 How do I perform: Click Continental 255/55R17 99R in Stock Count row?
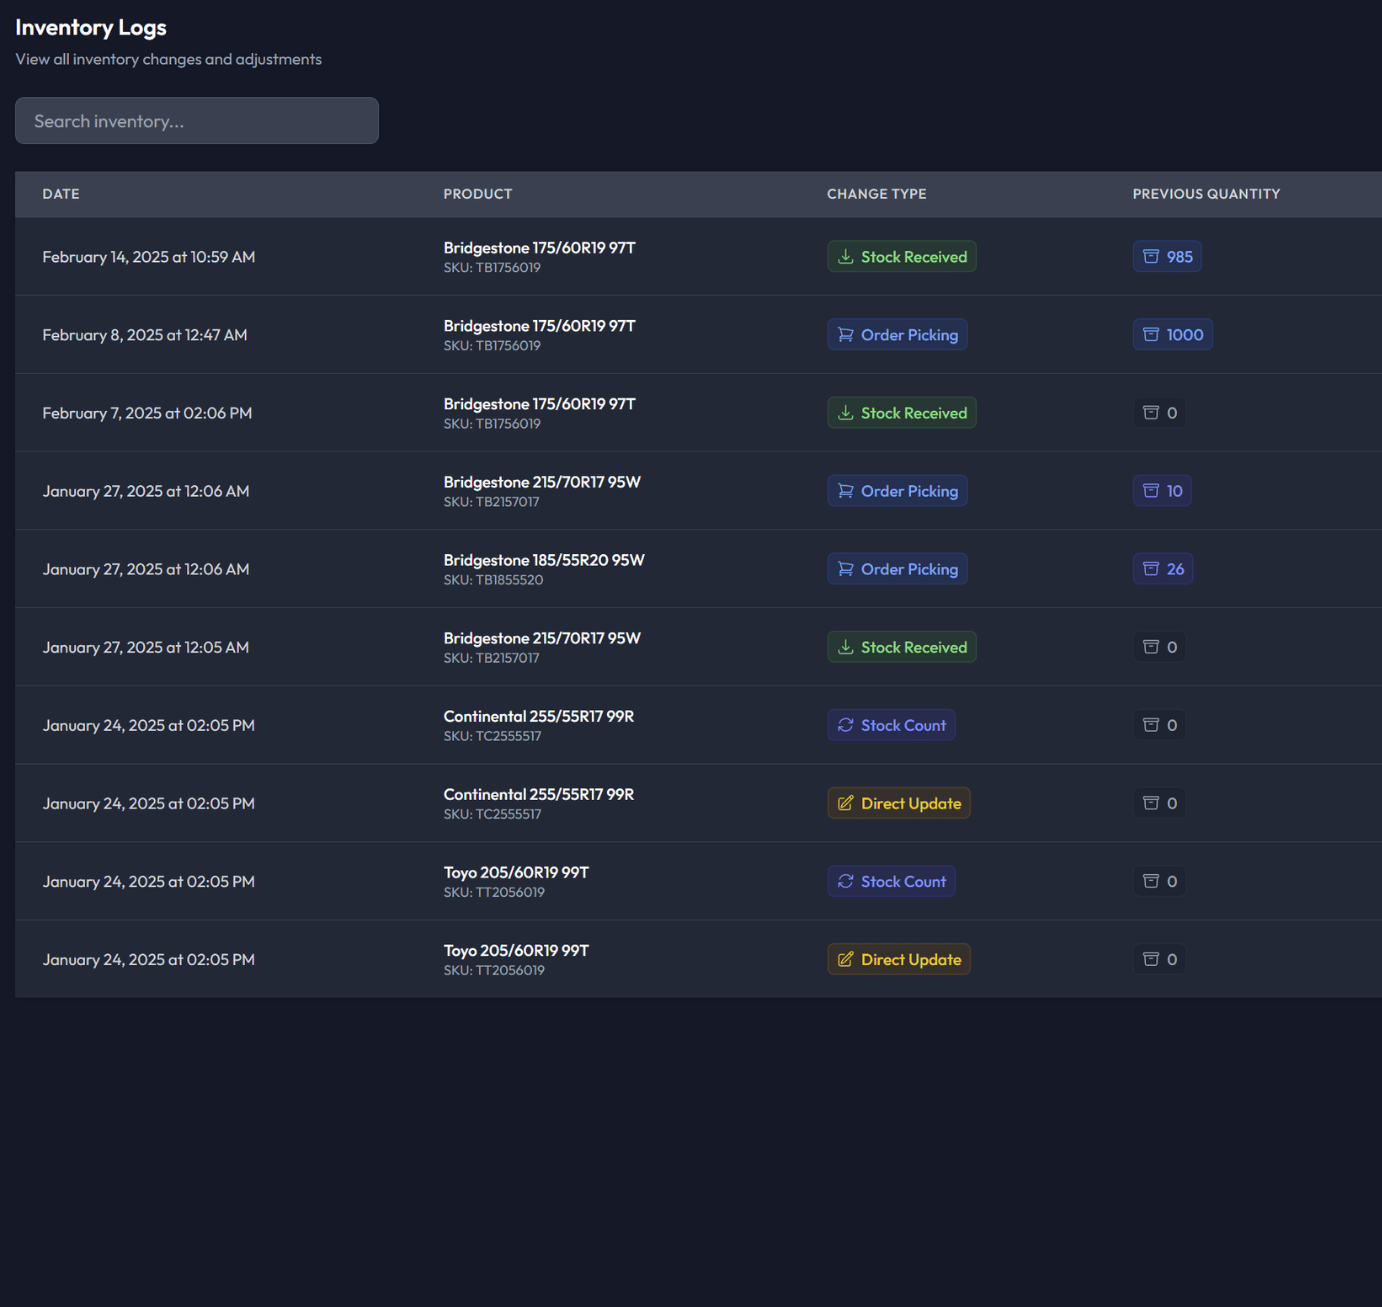coord(539,716)
